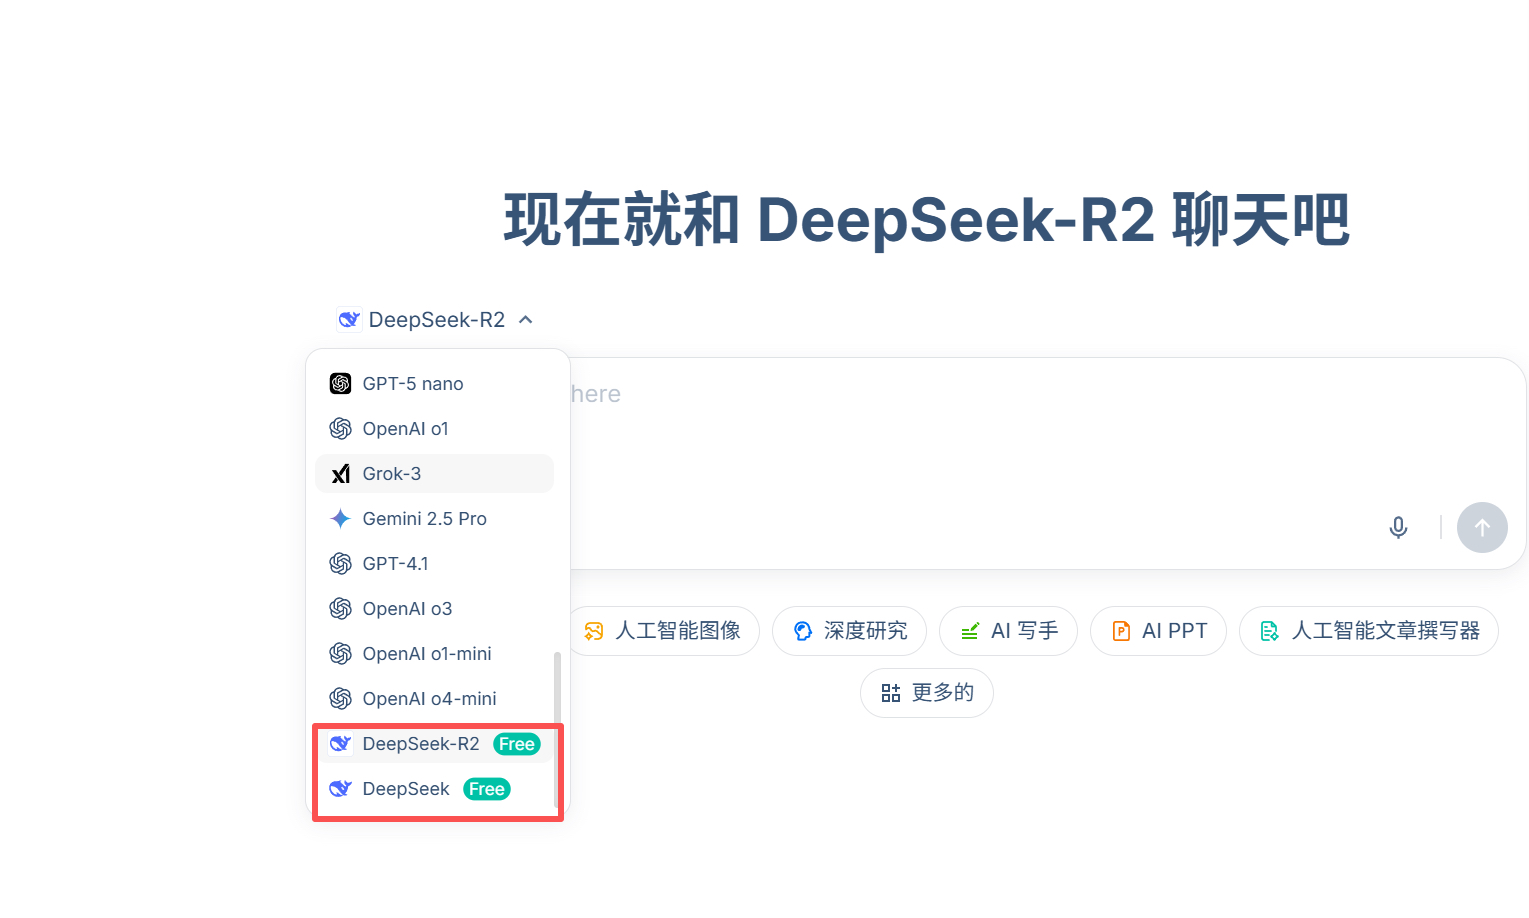Viewport: 1529px width, 918px height.
Task: Start voice input with the microphone icon
Action: click(1398, 527)
